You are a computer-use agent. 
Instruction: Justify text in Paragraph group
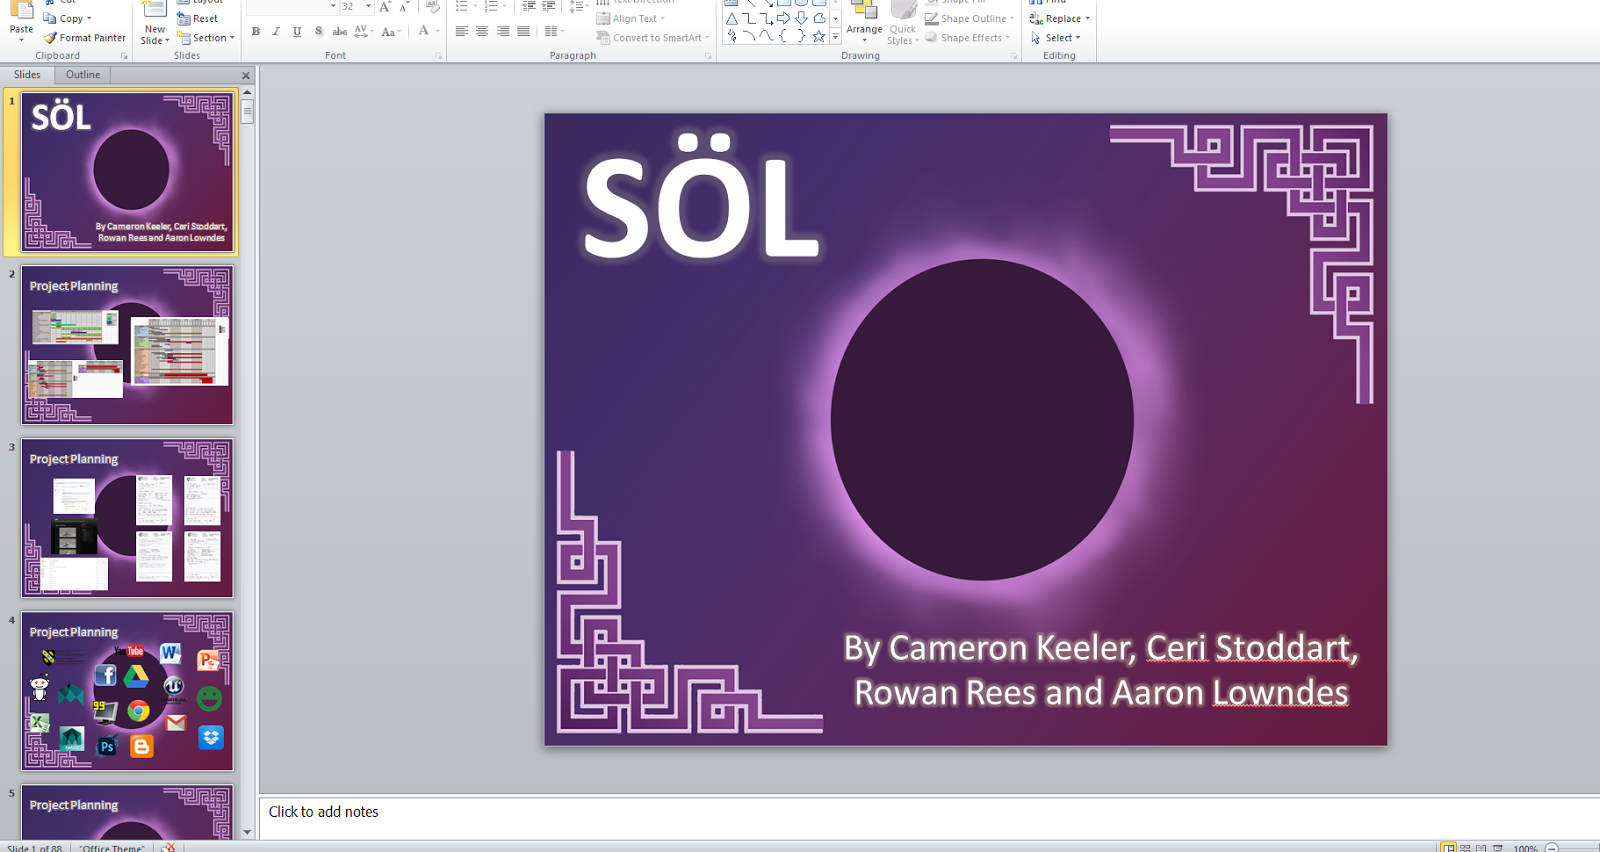pos(524,32)
